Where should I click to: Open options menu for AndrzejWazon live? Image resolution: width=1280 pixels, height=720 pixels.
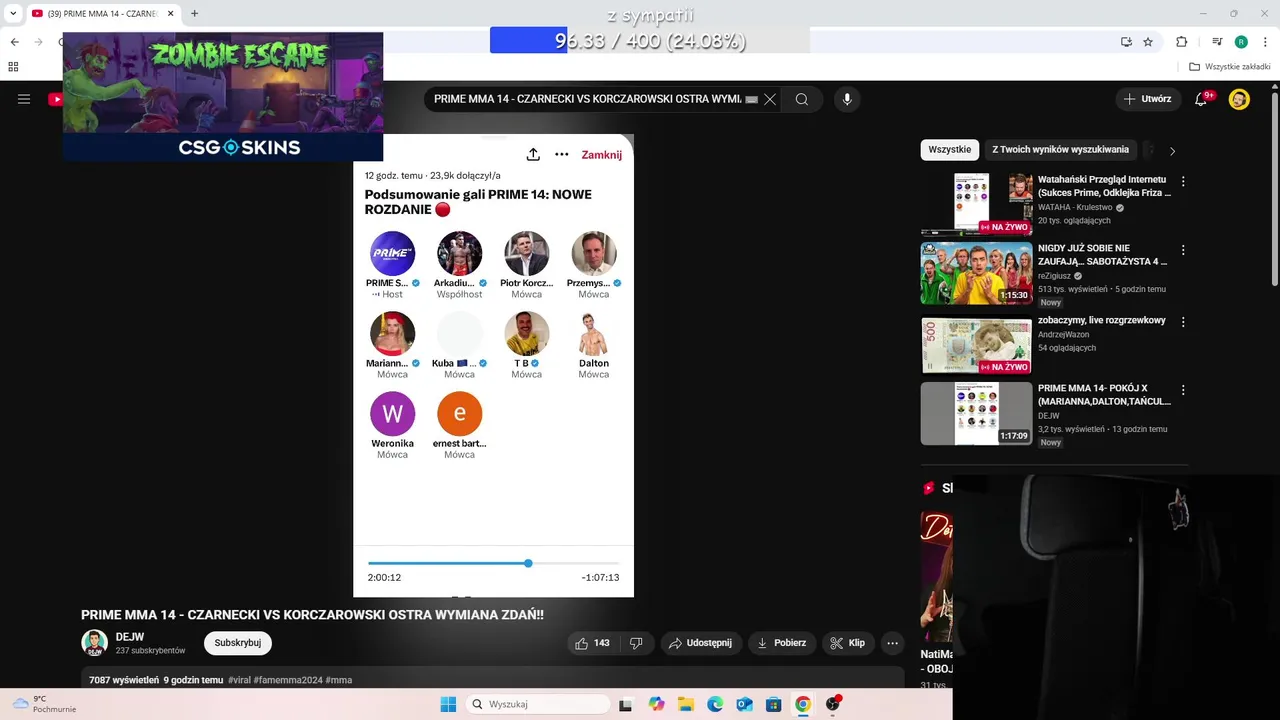(x=1183, y=322)
